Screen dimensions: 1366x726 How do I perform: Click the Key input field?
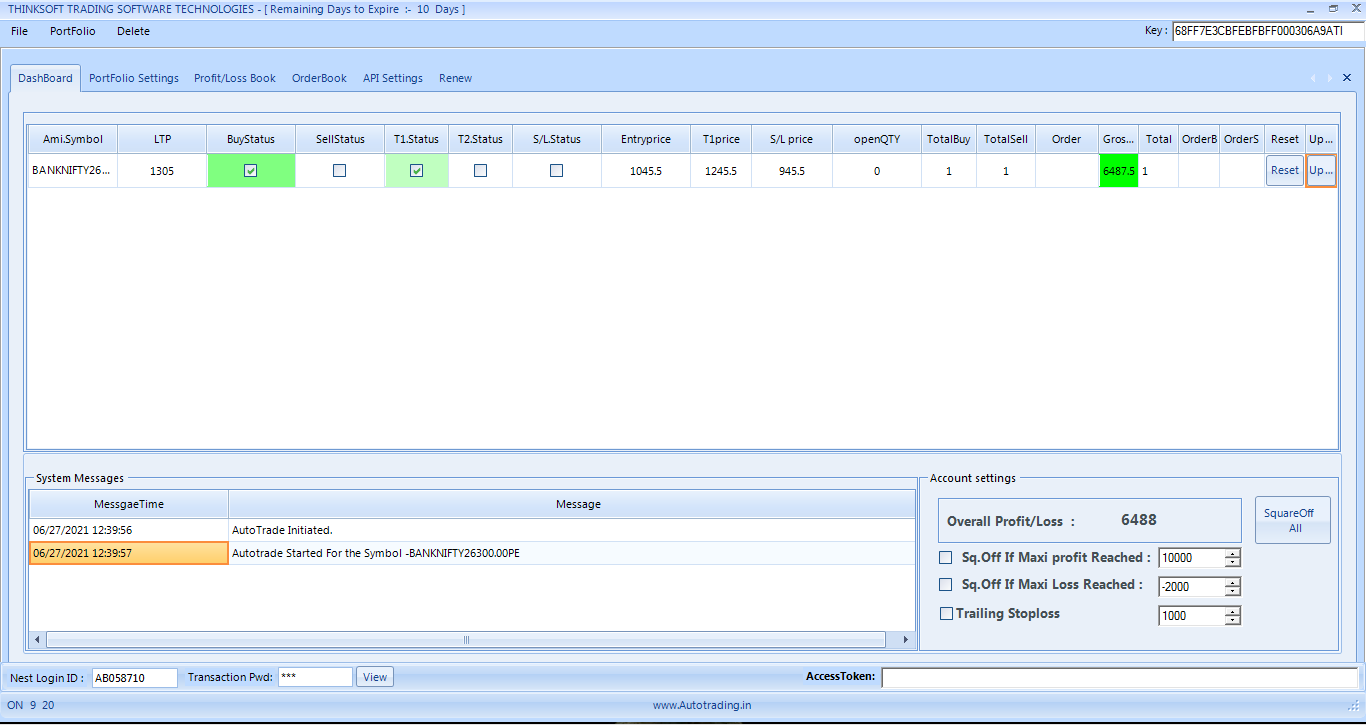[x=1268, y=31]
